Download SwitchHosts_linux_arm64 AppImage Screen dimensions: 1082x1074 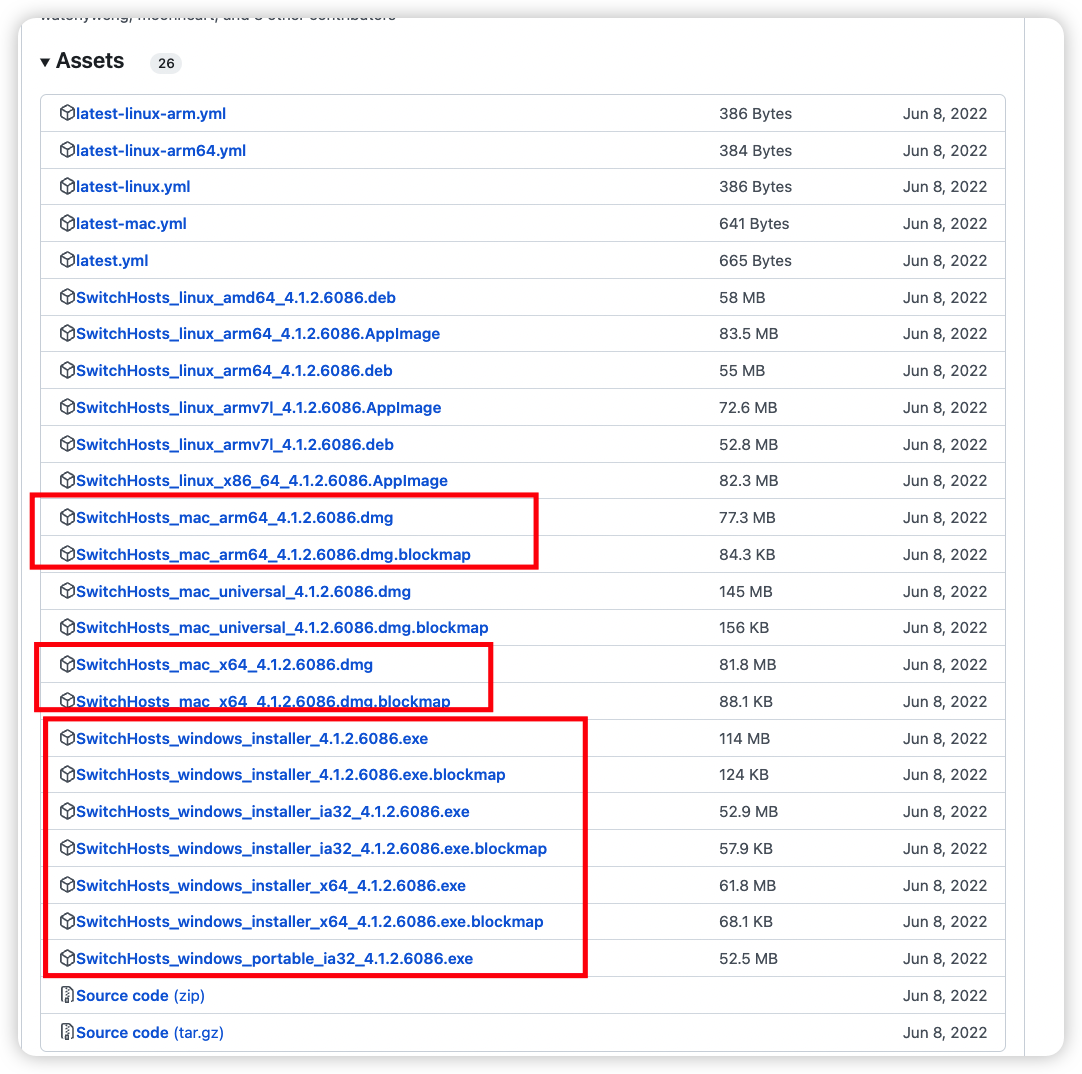[x=258, y=333]
